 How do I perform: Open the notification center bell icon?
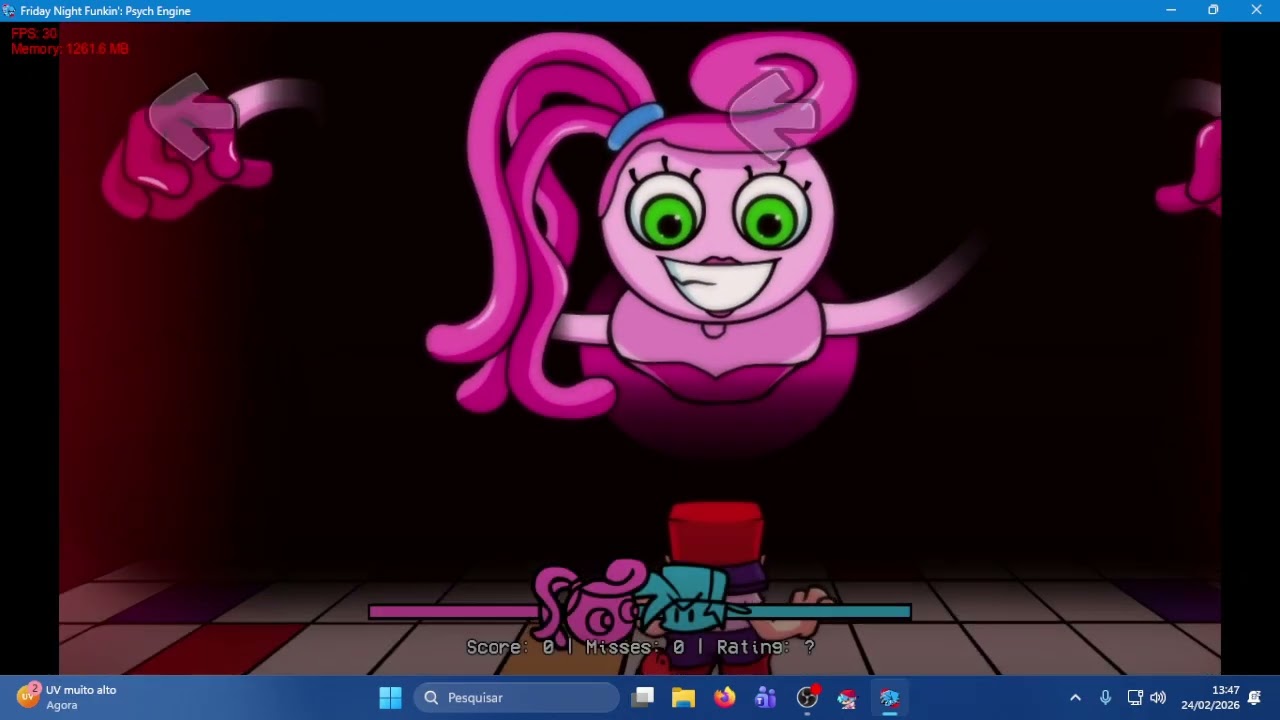tap(1255, 697)
